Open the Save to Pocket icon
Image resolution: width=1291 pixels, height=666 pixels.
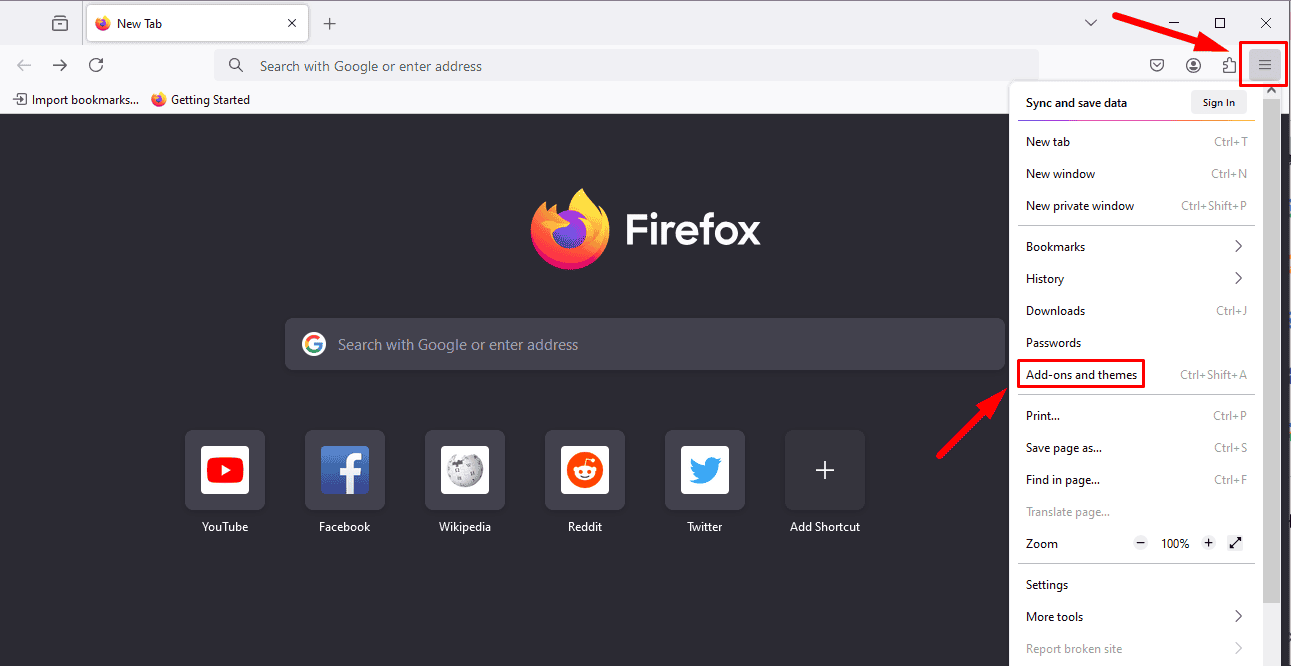(x=1156, y=66)
